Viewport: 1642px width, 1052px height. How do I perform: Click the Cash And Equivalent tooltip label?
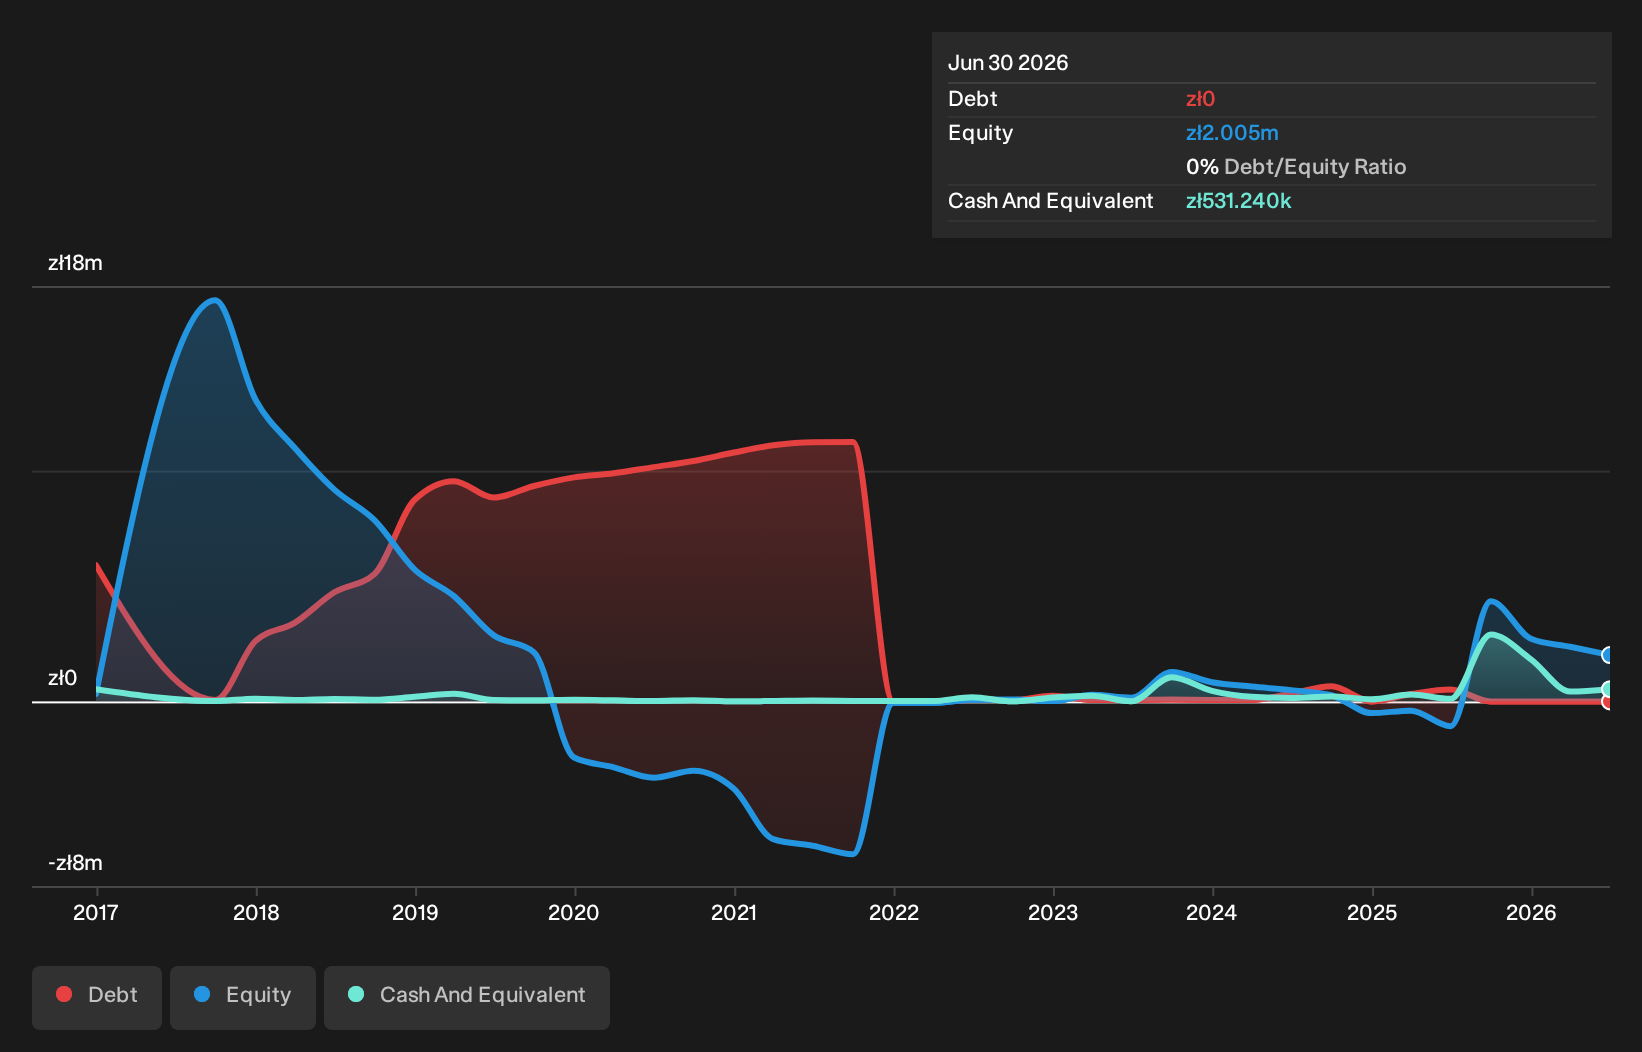tap(1050, 201)
